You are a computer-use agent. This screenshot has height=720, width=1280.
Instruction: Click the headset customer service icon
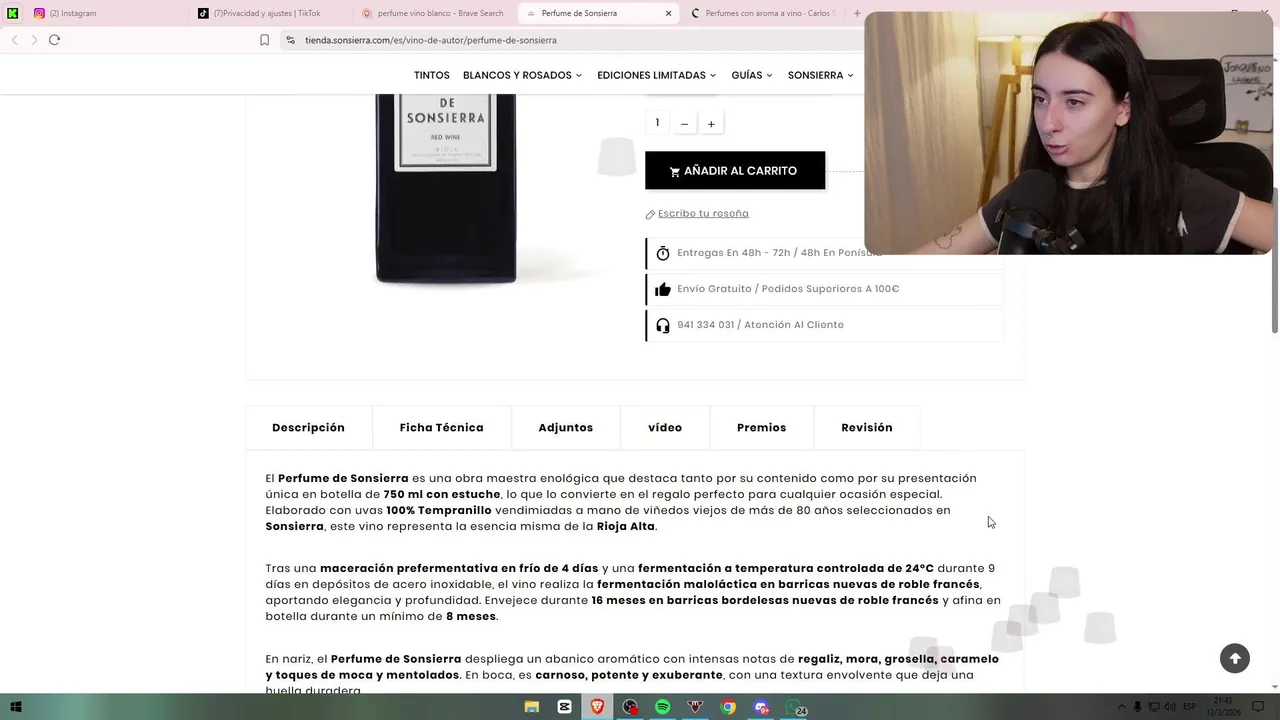(662, 325)
